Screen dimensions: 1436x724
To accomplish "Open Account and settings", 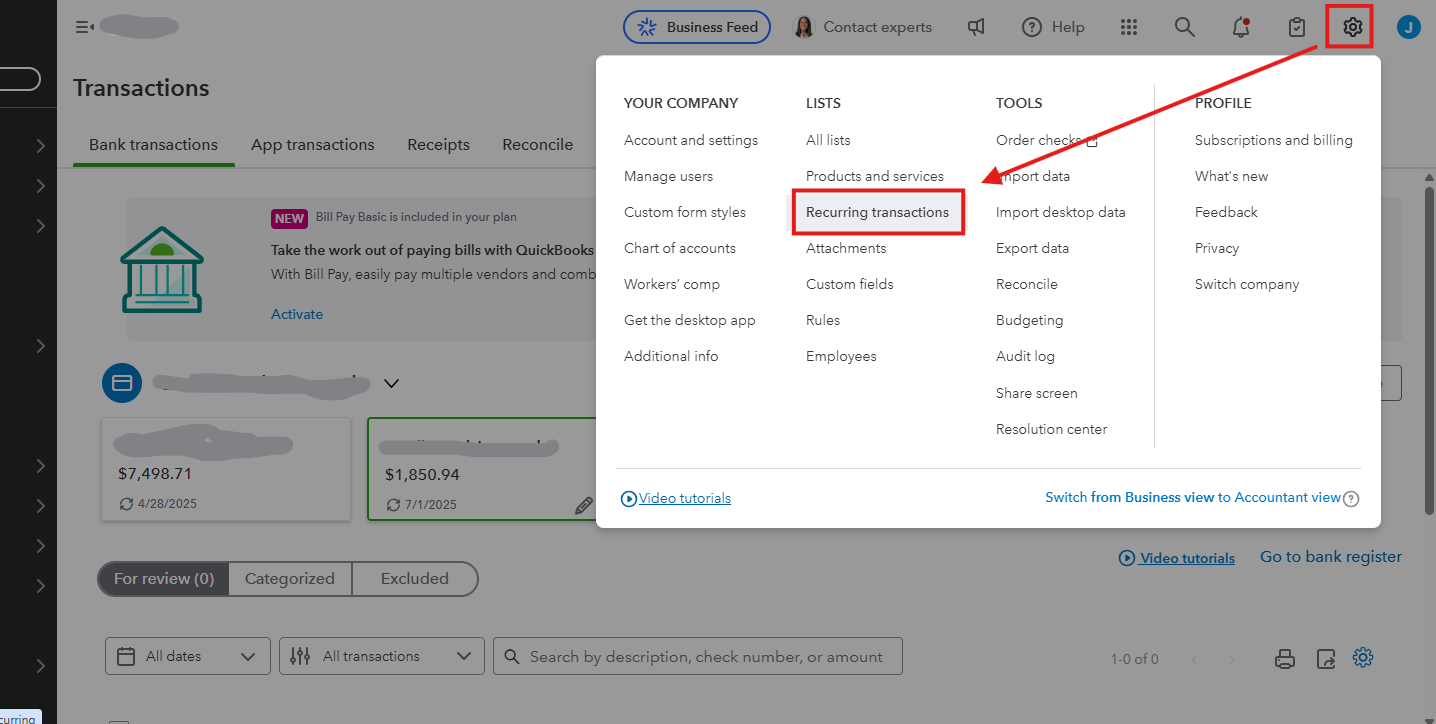I will pos(691,140).
